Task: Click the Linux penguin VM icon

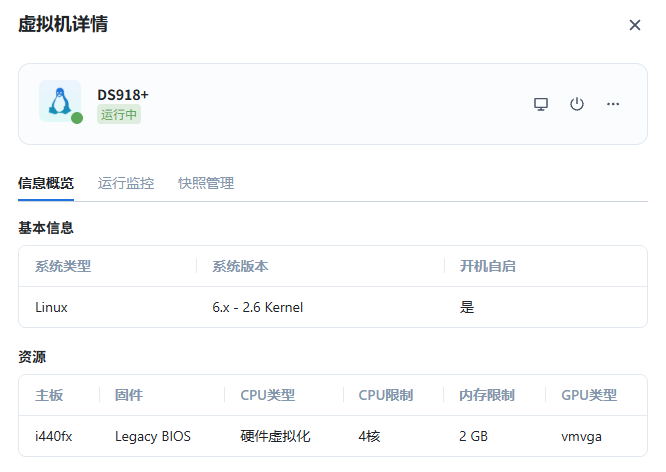Action: (60, 101)
